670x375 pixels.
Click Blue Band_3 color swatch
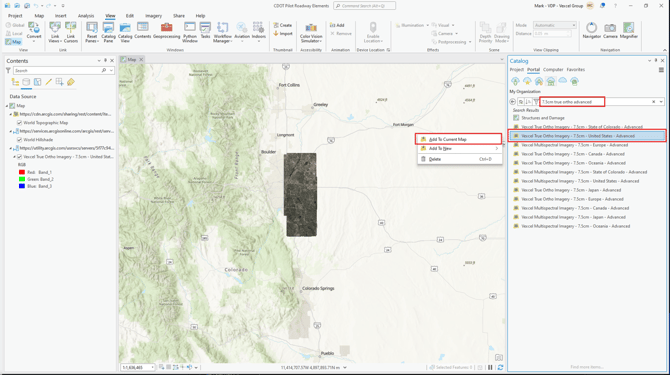(x=22, y=186)
